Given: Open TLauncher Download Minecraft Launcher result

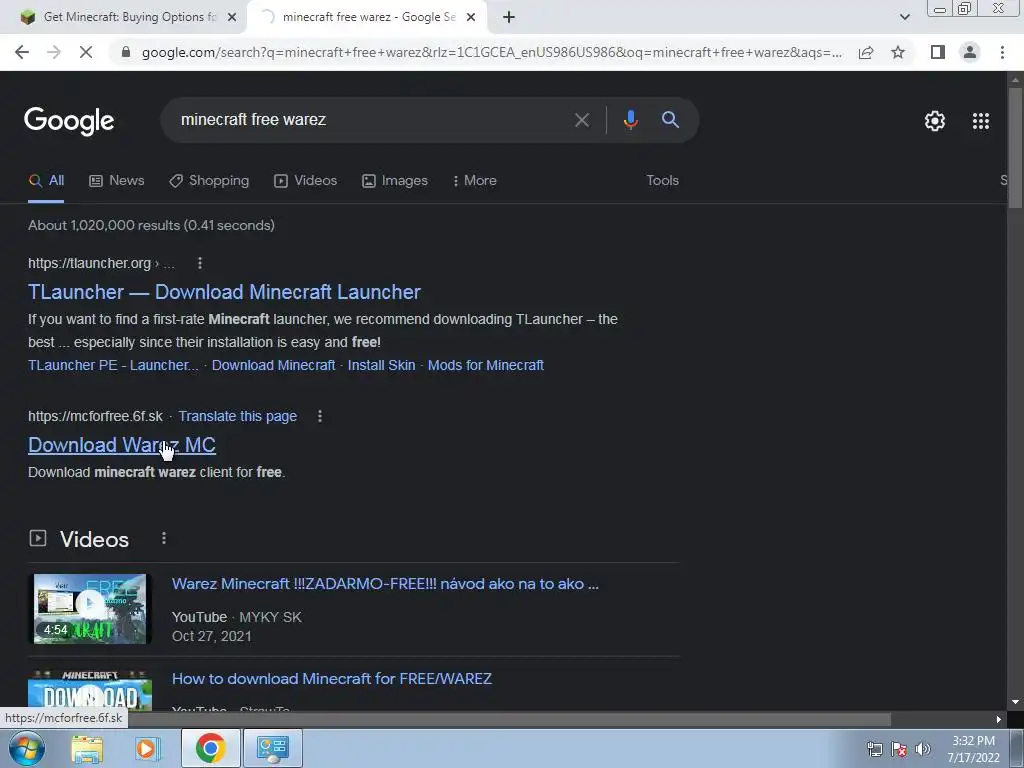Looking at the screenshot, I should pyautogui.click(x=224, y=292).
